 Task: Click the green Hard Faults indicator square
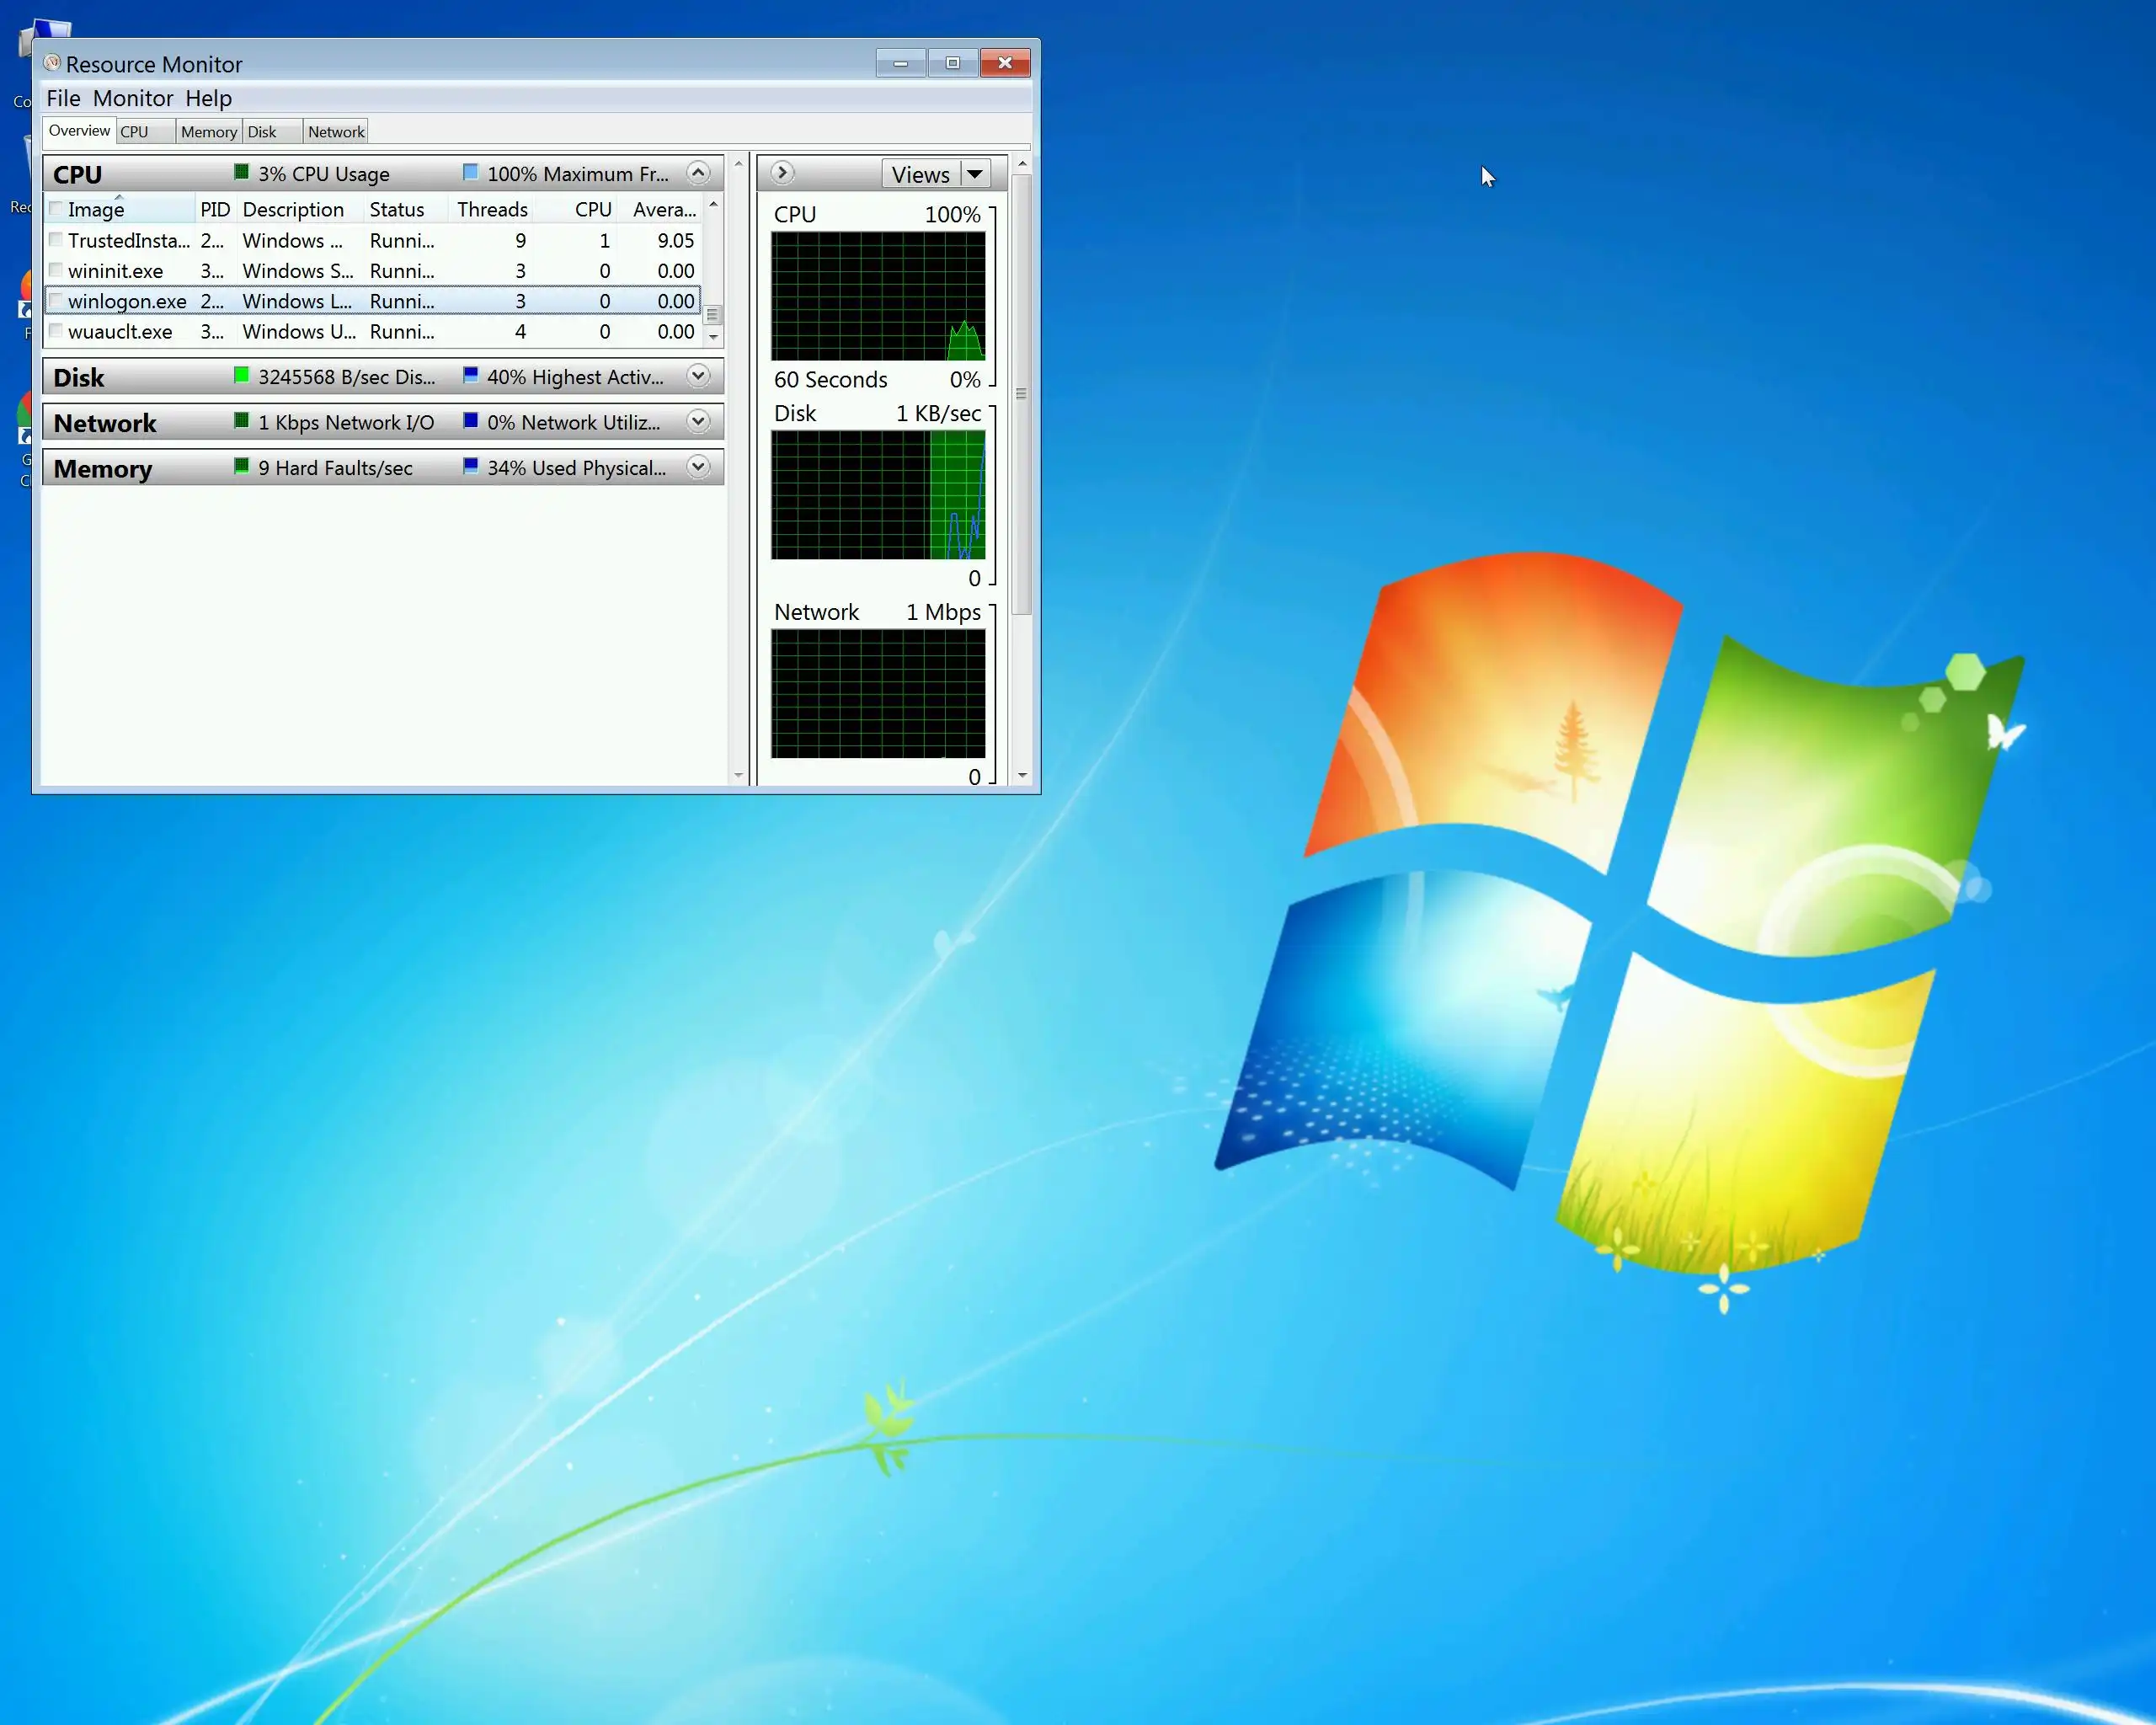(241, 466)
